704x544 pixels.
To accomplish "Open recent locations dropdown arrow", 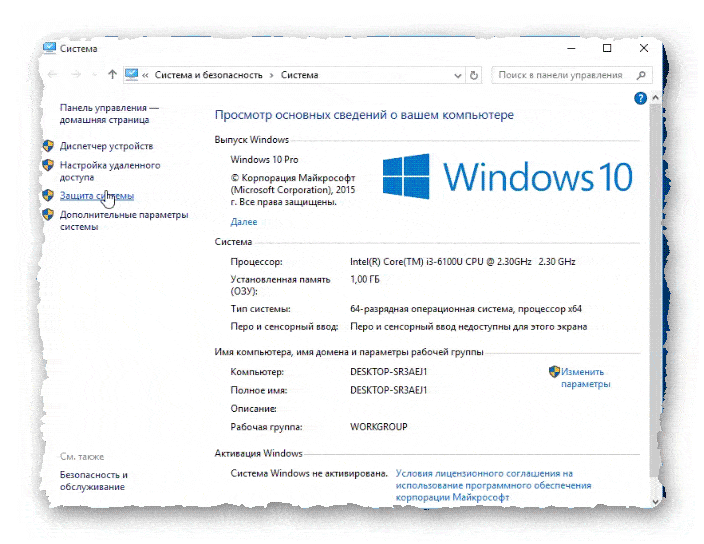I will click(x=94, y=75).
